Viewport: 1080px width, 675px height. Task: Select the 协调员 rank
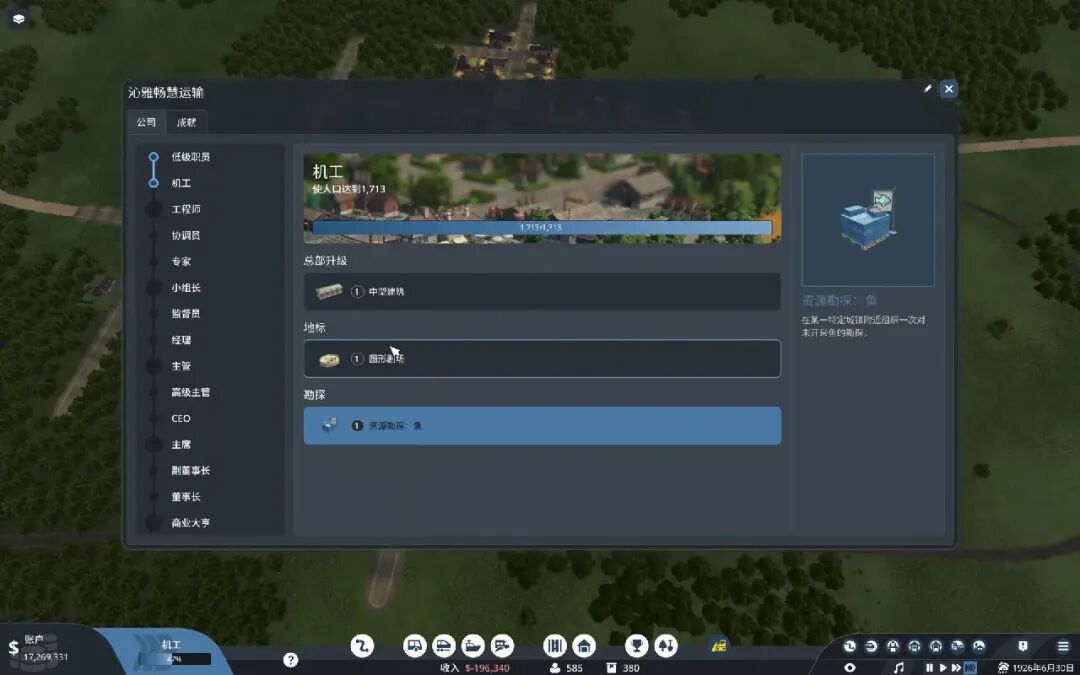[186, 235]
